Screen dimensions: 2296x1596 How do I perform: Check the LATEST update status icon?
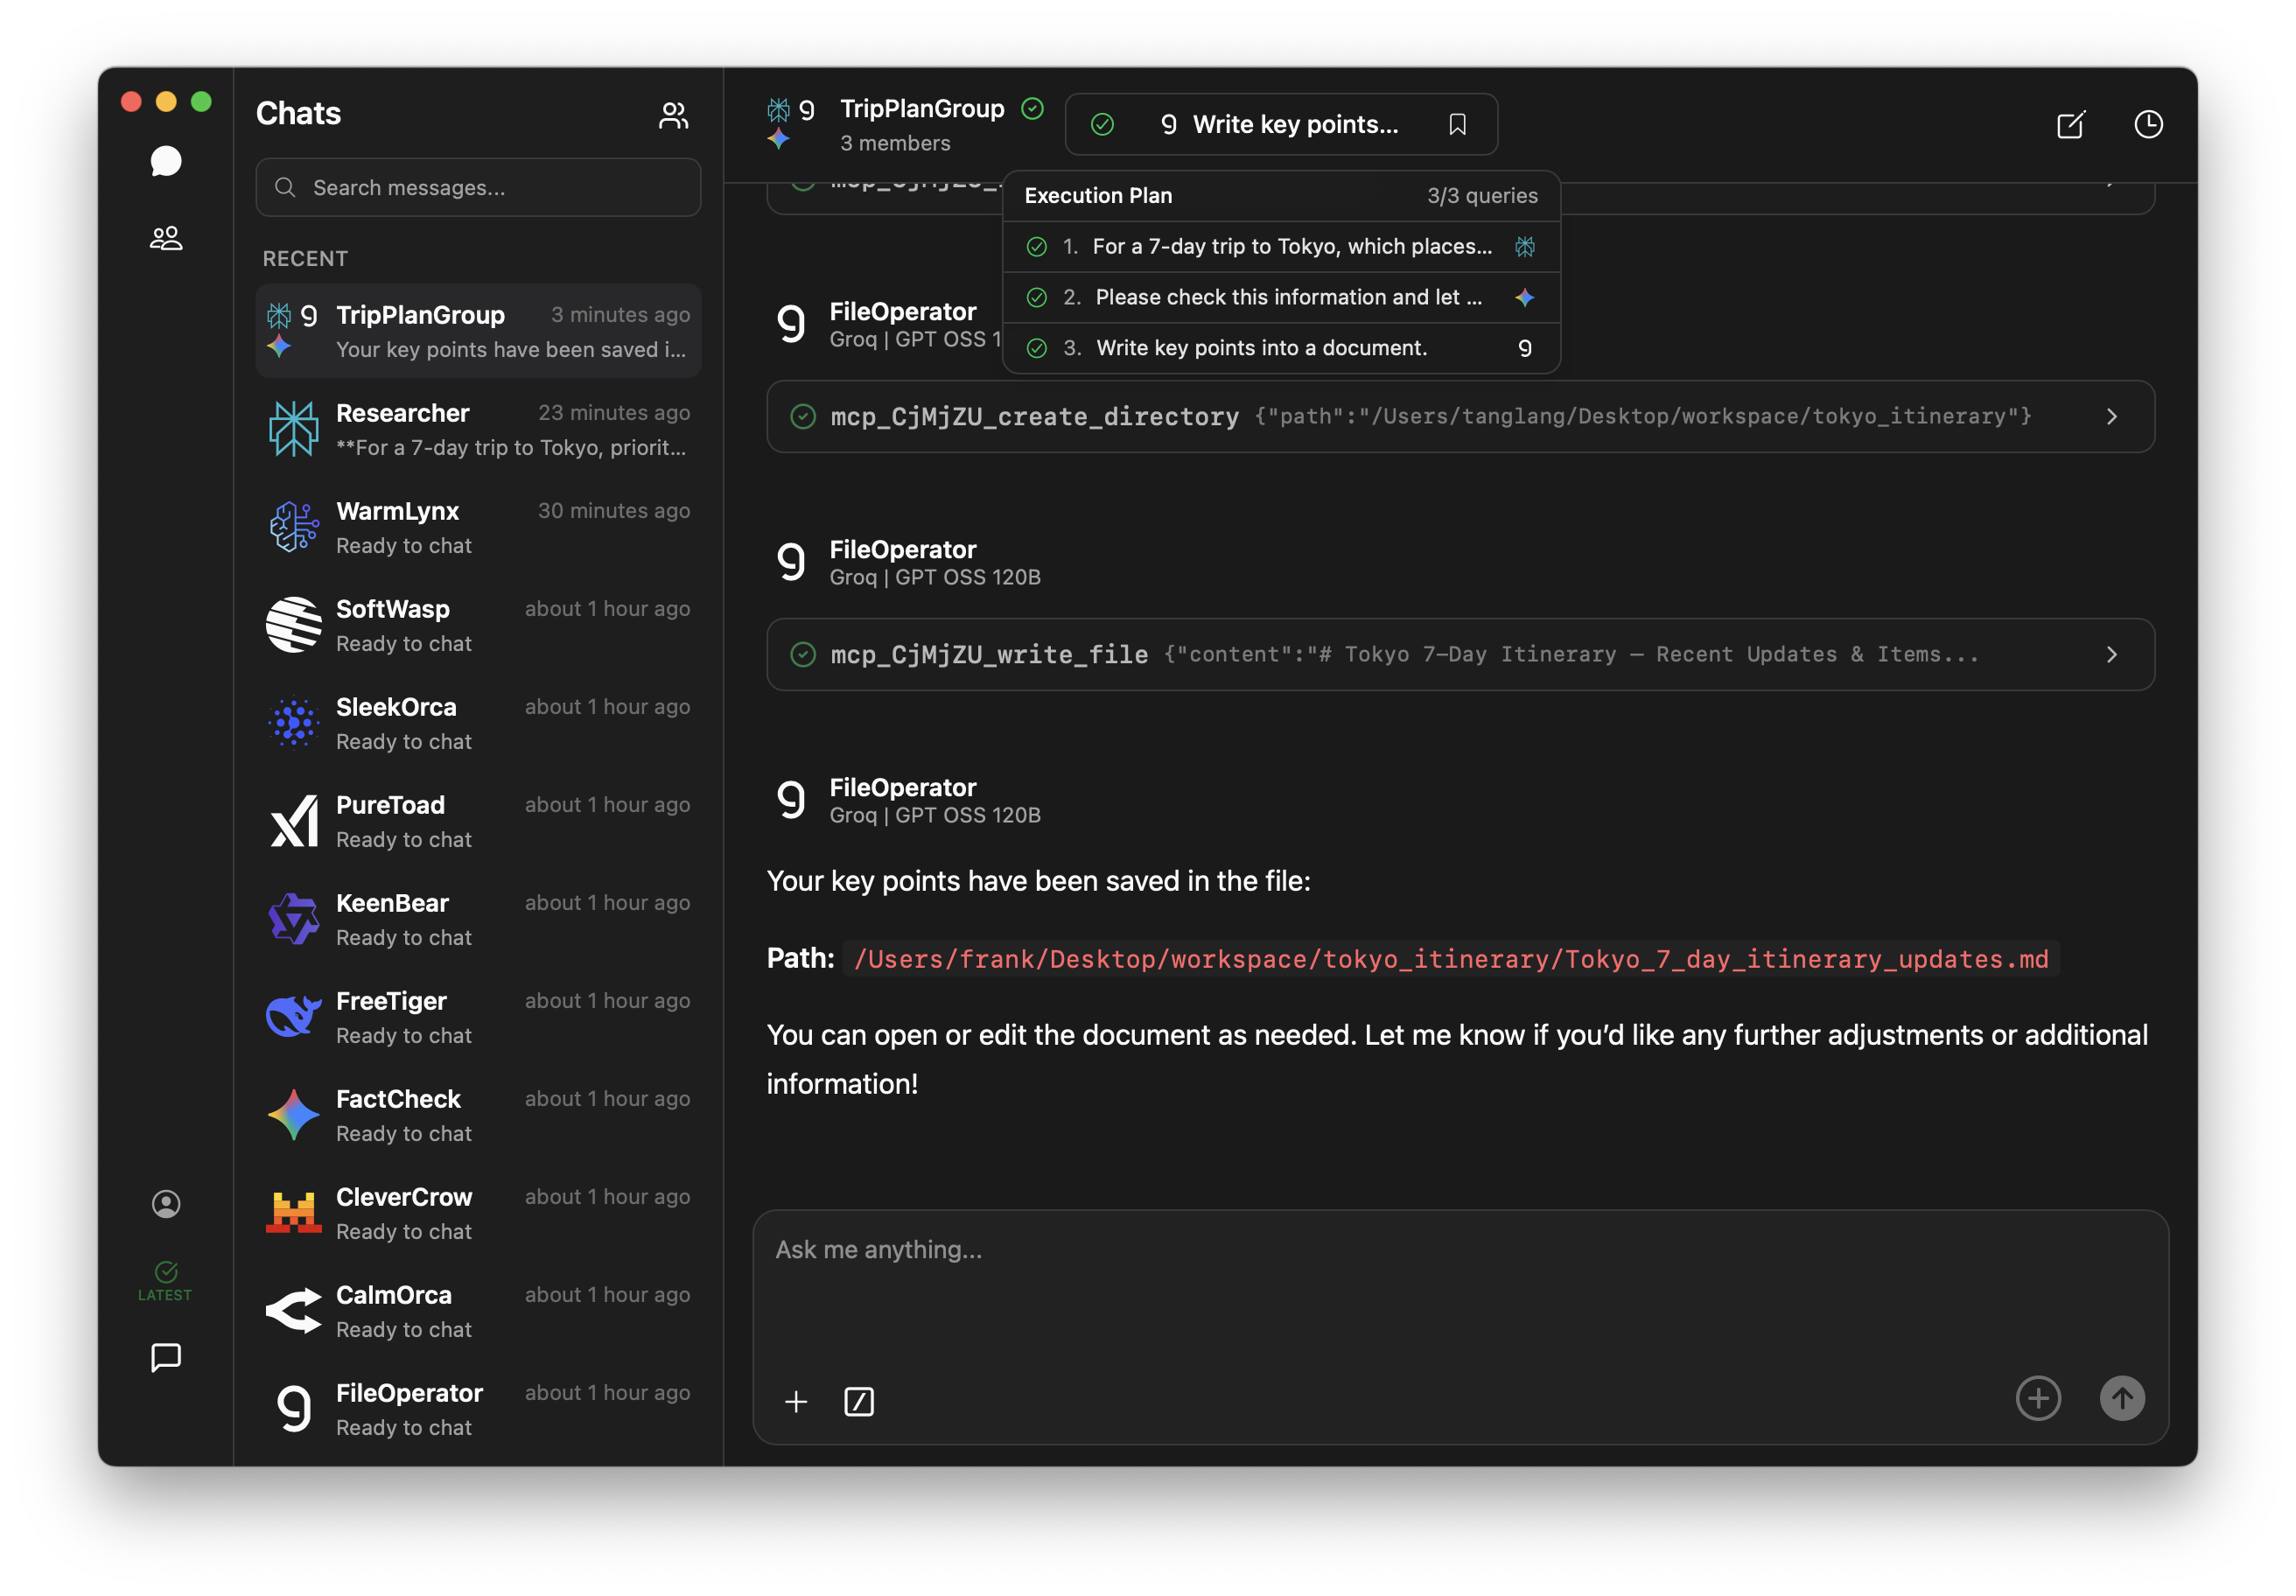[166, 1280]
